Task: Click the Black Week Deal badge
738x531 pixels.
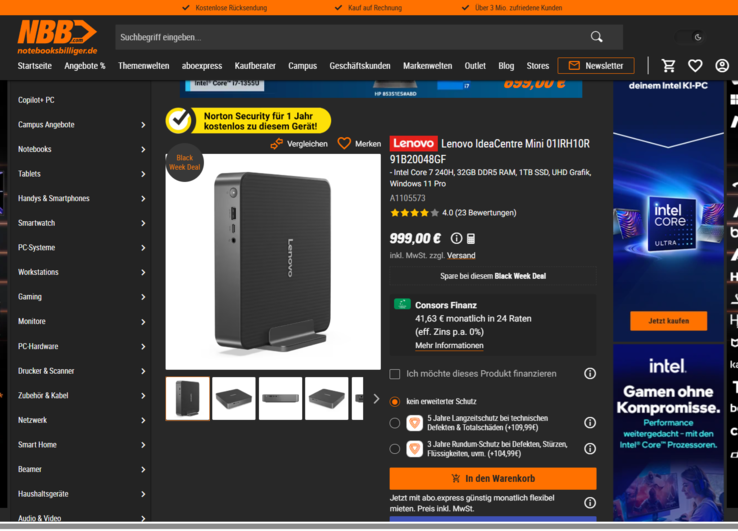Action: [x=184, y=162]
